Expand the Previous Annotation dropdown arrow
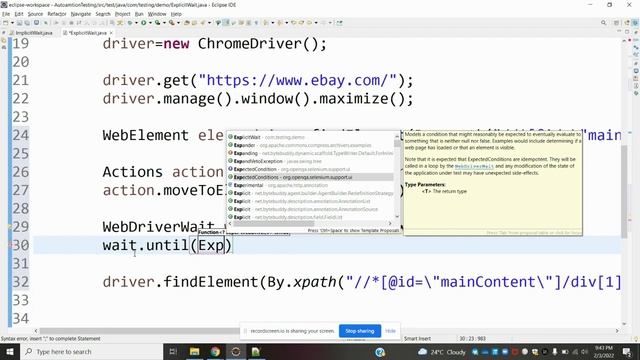 [287, 23]
